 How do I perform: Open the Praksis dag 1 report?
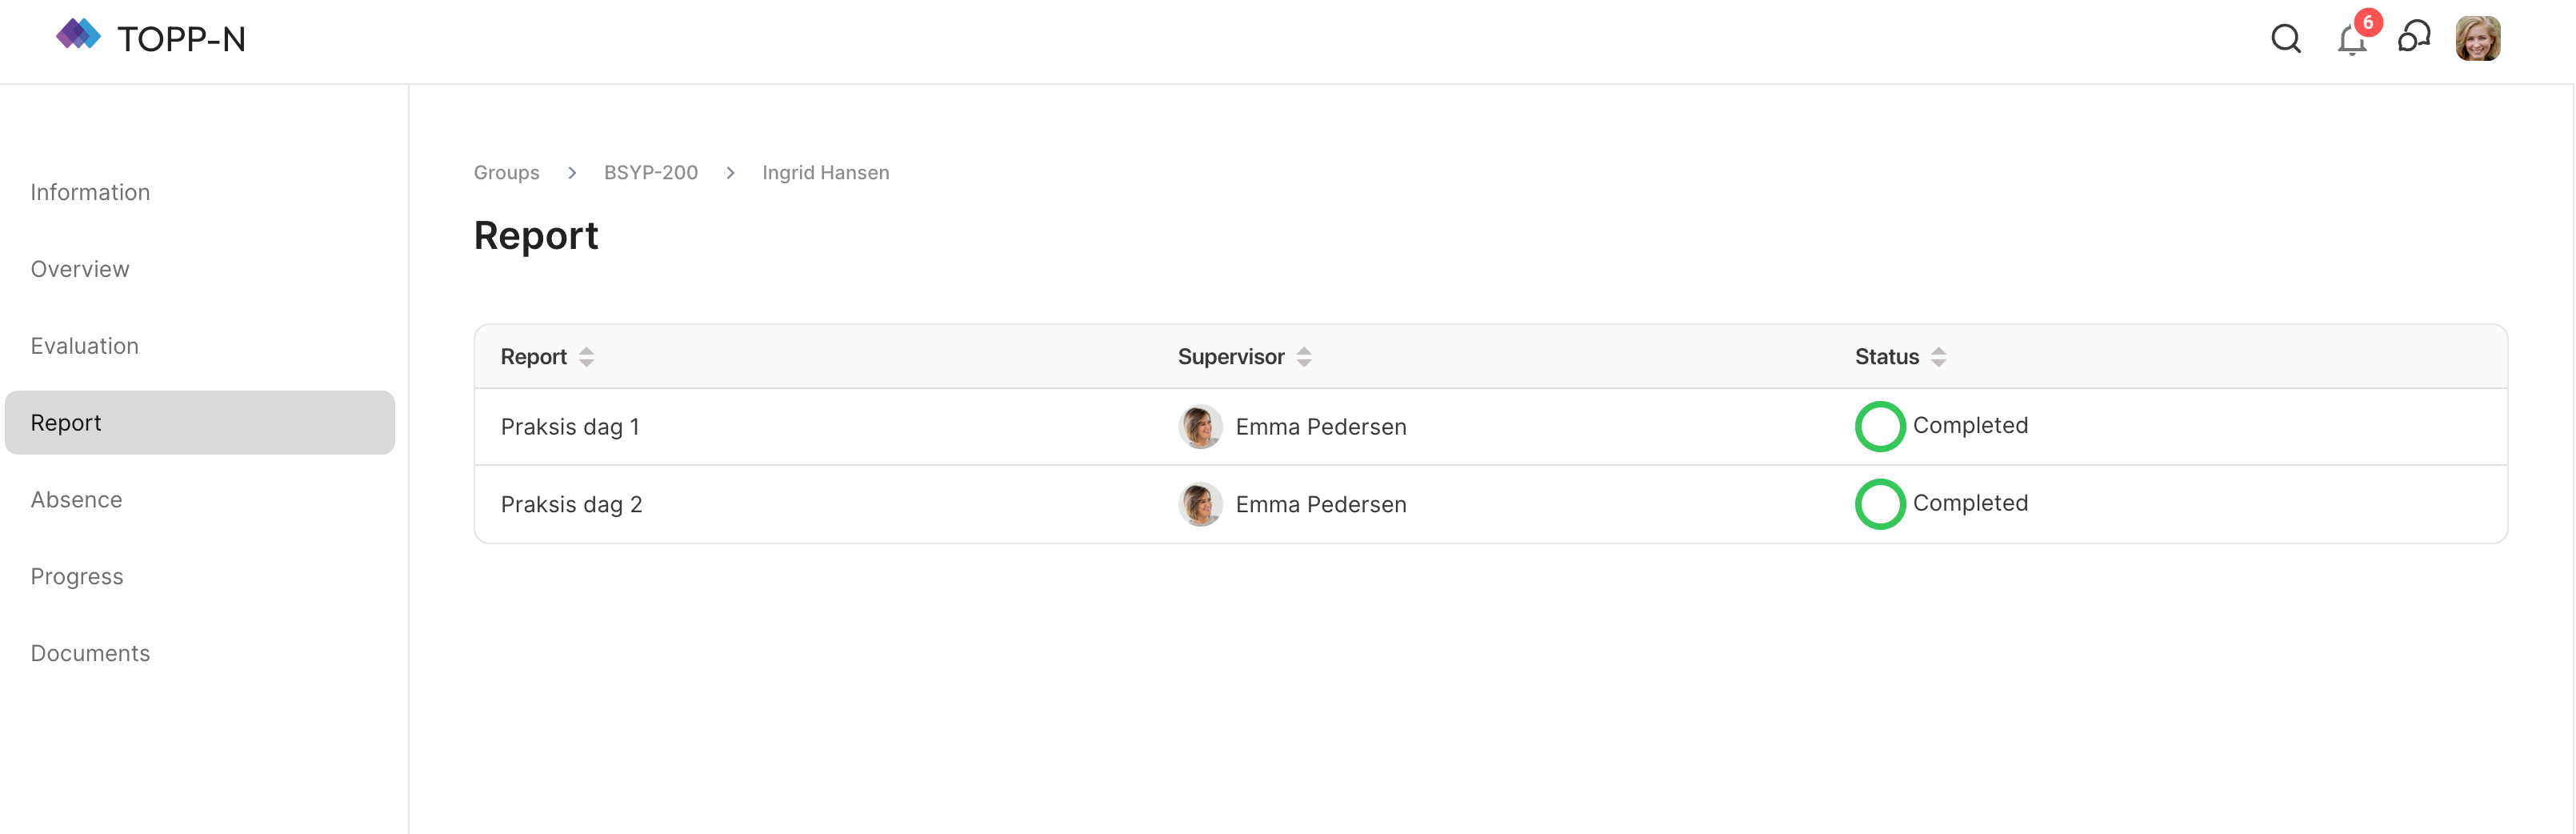pyautogui.click(x=570, y=427)
